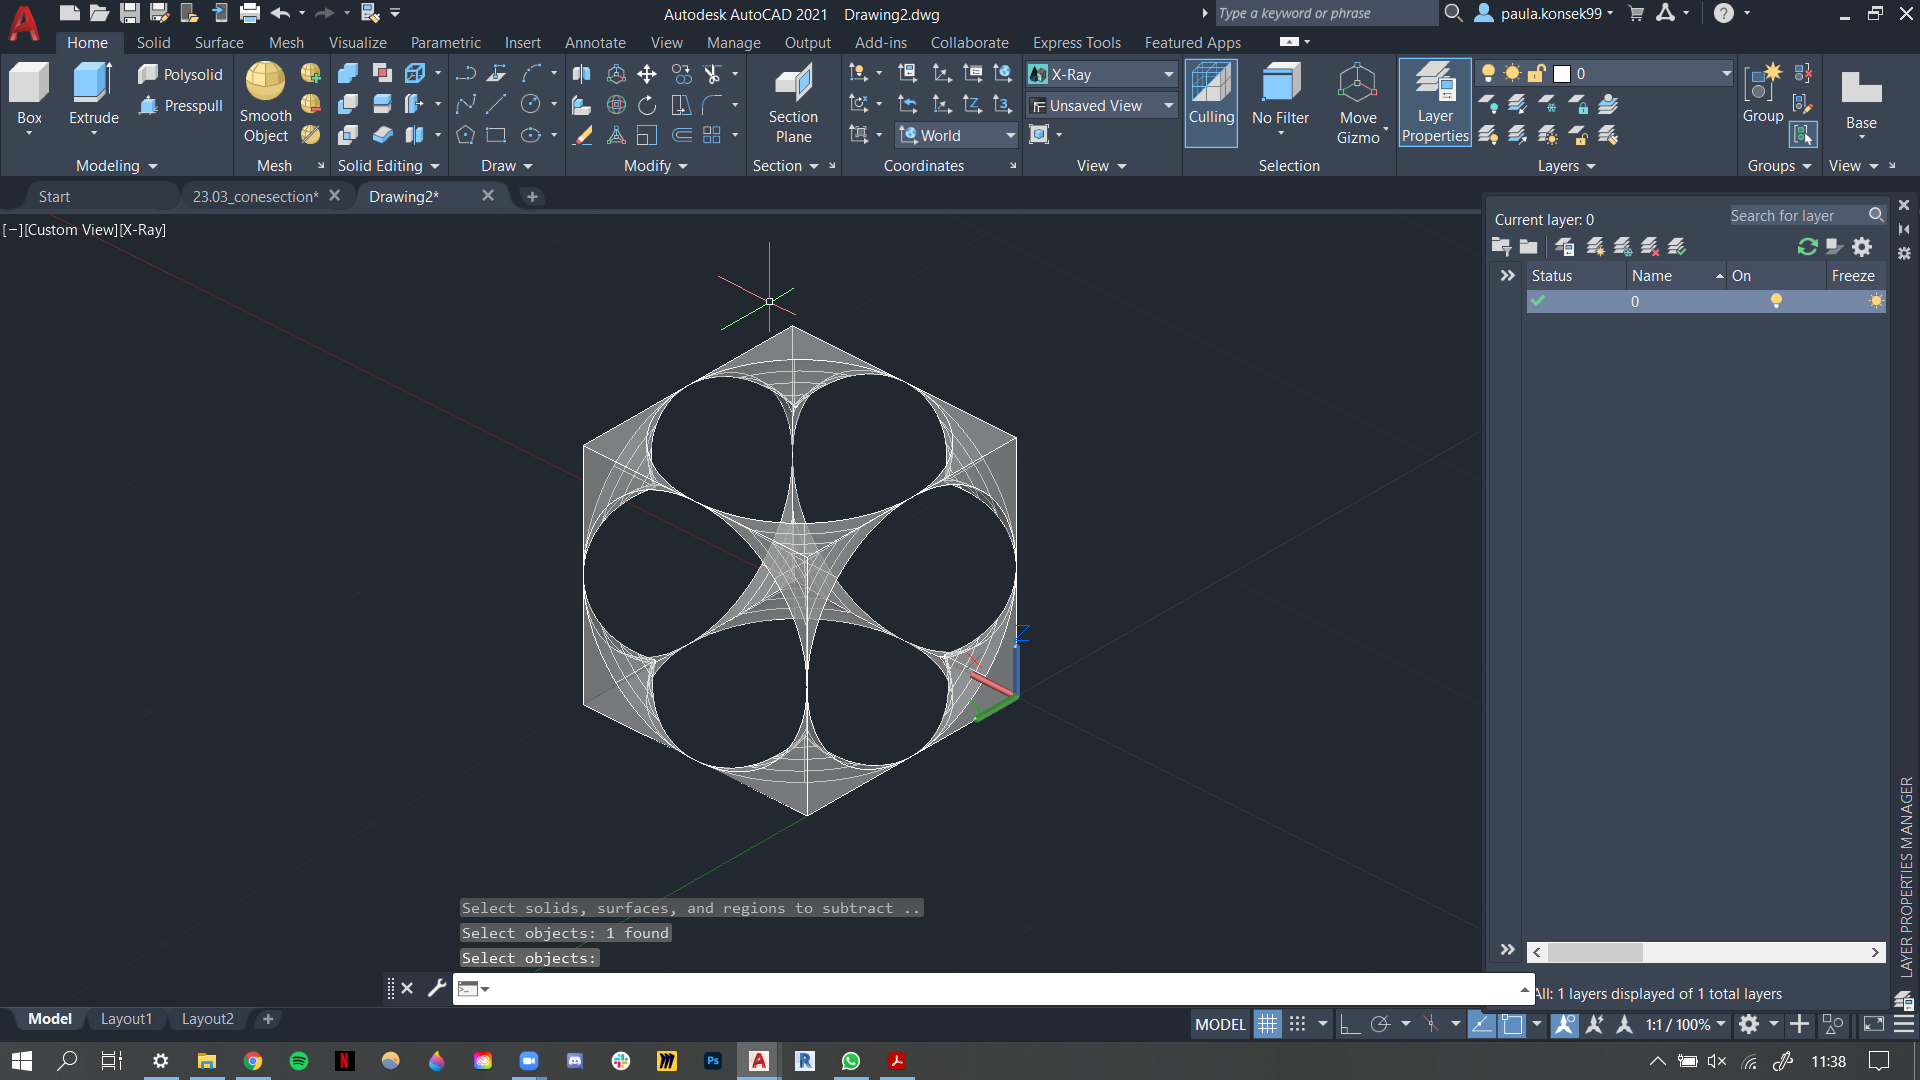Expand World coordinate dropdown
This screenshot has height=1080, width=1920.
pos(1010,135)
